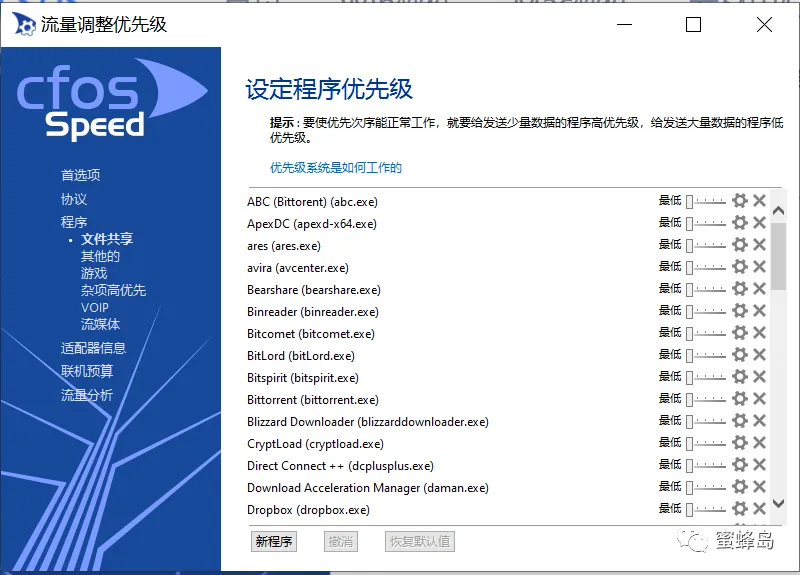Delete ApexDC entry with X icon
Viewport: 800px width, 575px height.
point(759,222)
